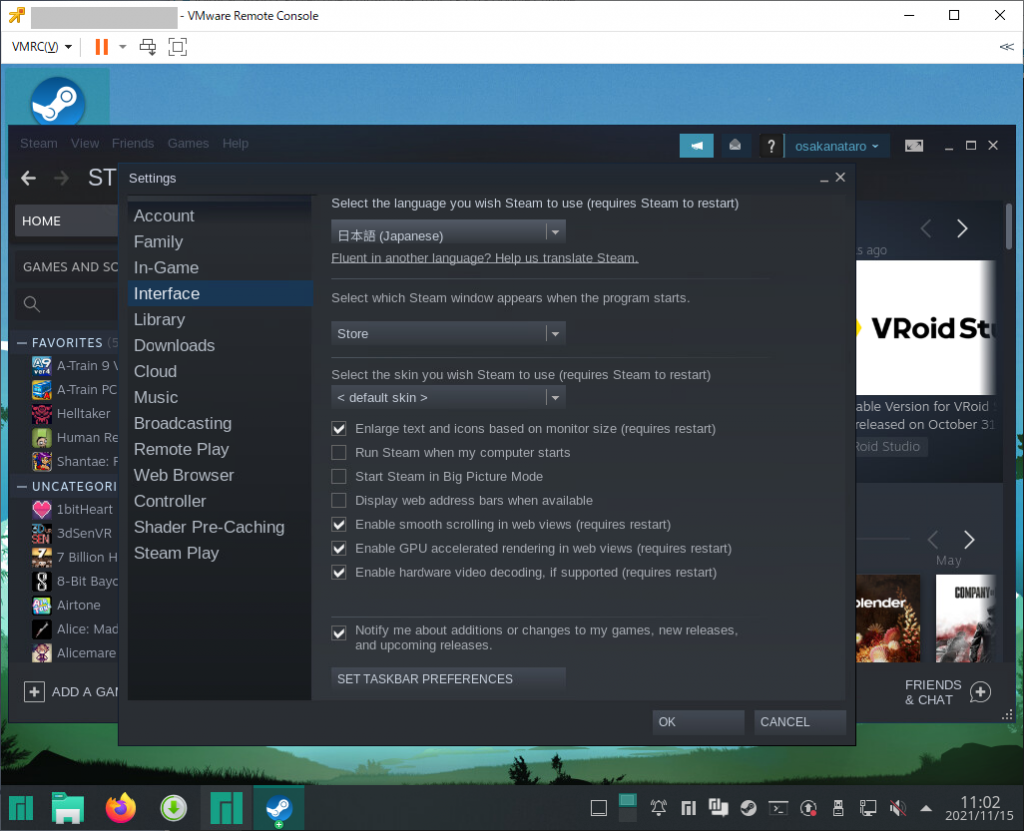Open the Games menu in Steam
Screen dimensions: 1024x831
click(x=188, y=143)
